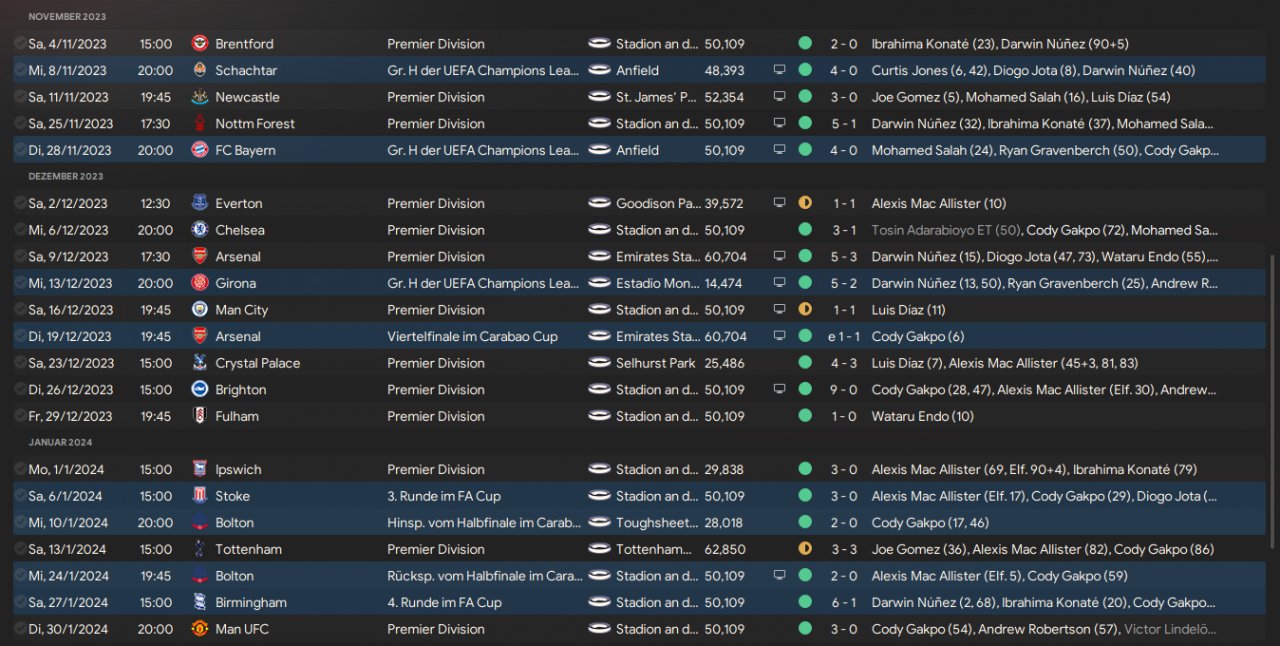Click the Brighton club badge
The width and height of the screenshot is (1280, 646).
pos(199,390)
